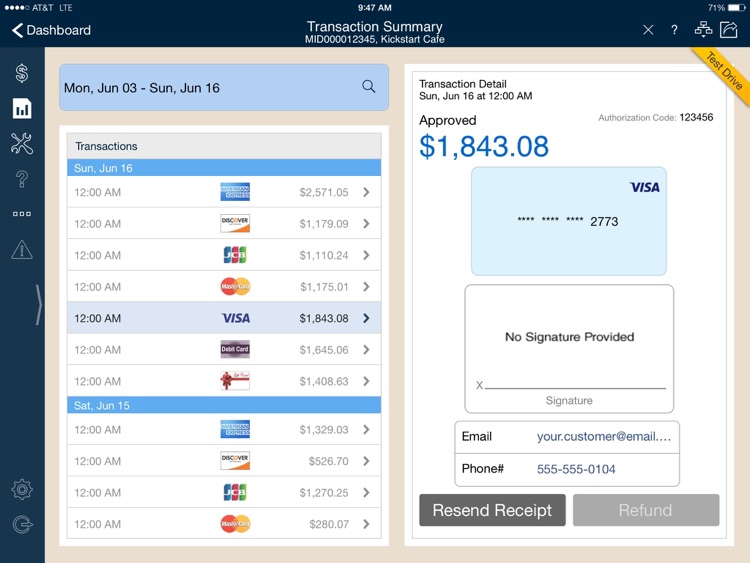Tap the Debit Card logo on $1,645.06 row
The height and width of the screenshot is (563, 750).
pyautogui.click(x=235, y=349)
